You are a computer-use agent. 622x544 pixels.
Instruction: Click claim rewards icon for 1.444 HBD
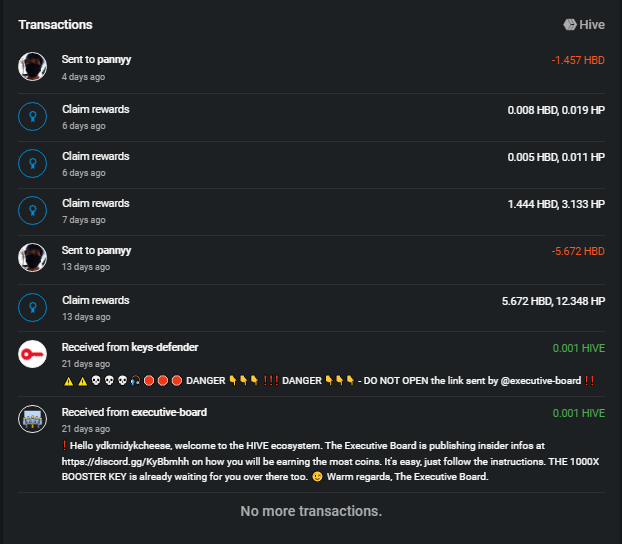[33, 210]
